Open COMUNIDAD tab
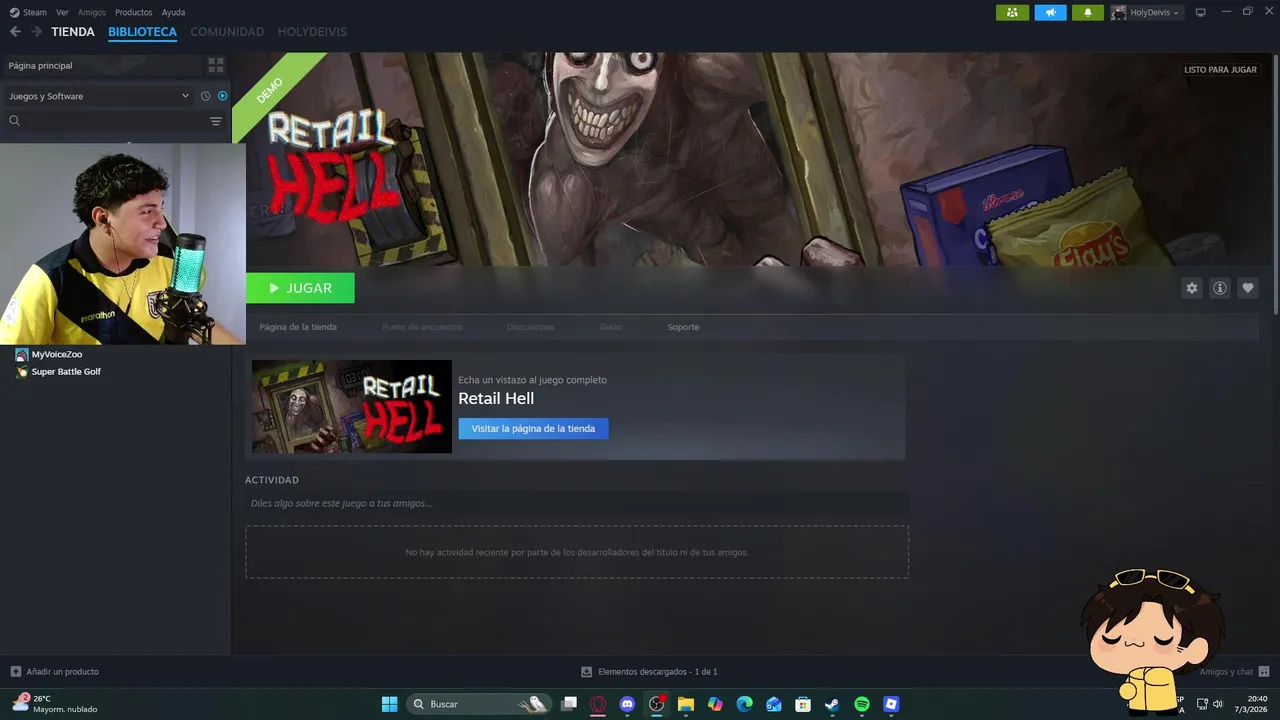Screen dimensions: 1280x720 coord(227,32)
